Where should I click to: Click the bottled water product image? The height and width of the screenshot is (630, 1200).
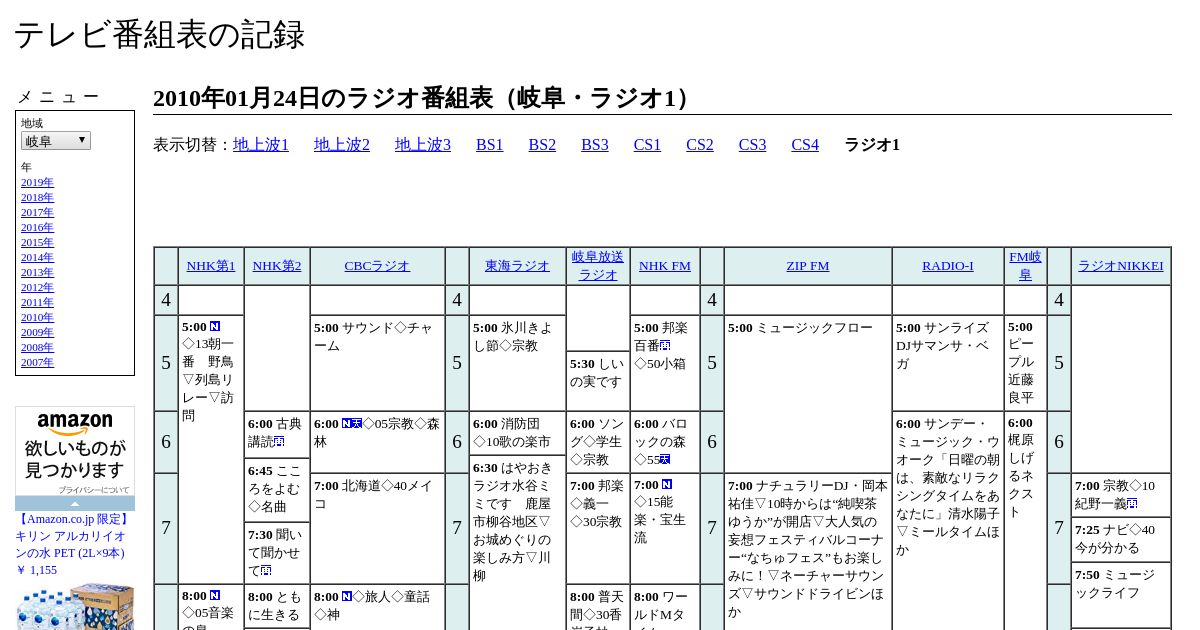(75, 606)
